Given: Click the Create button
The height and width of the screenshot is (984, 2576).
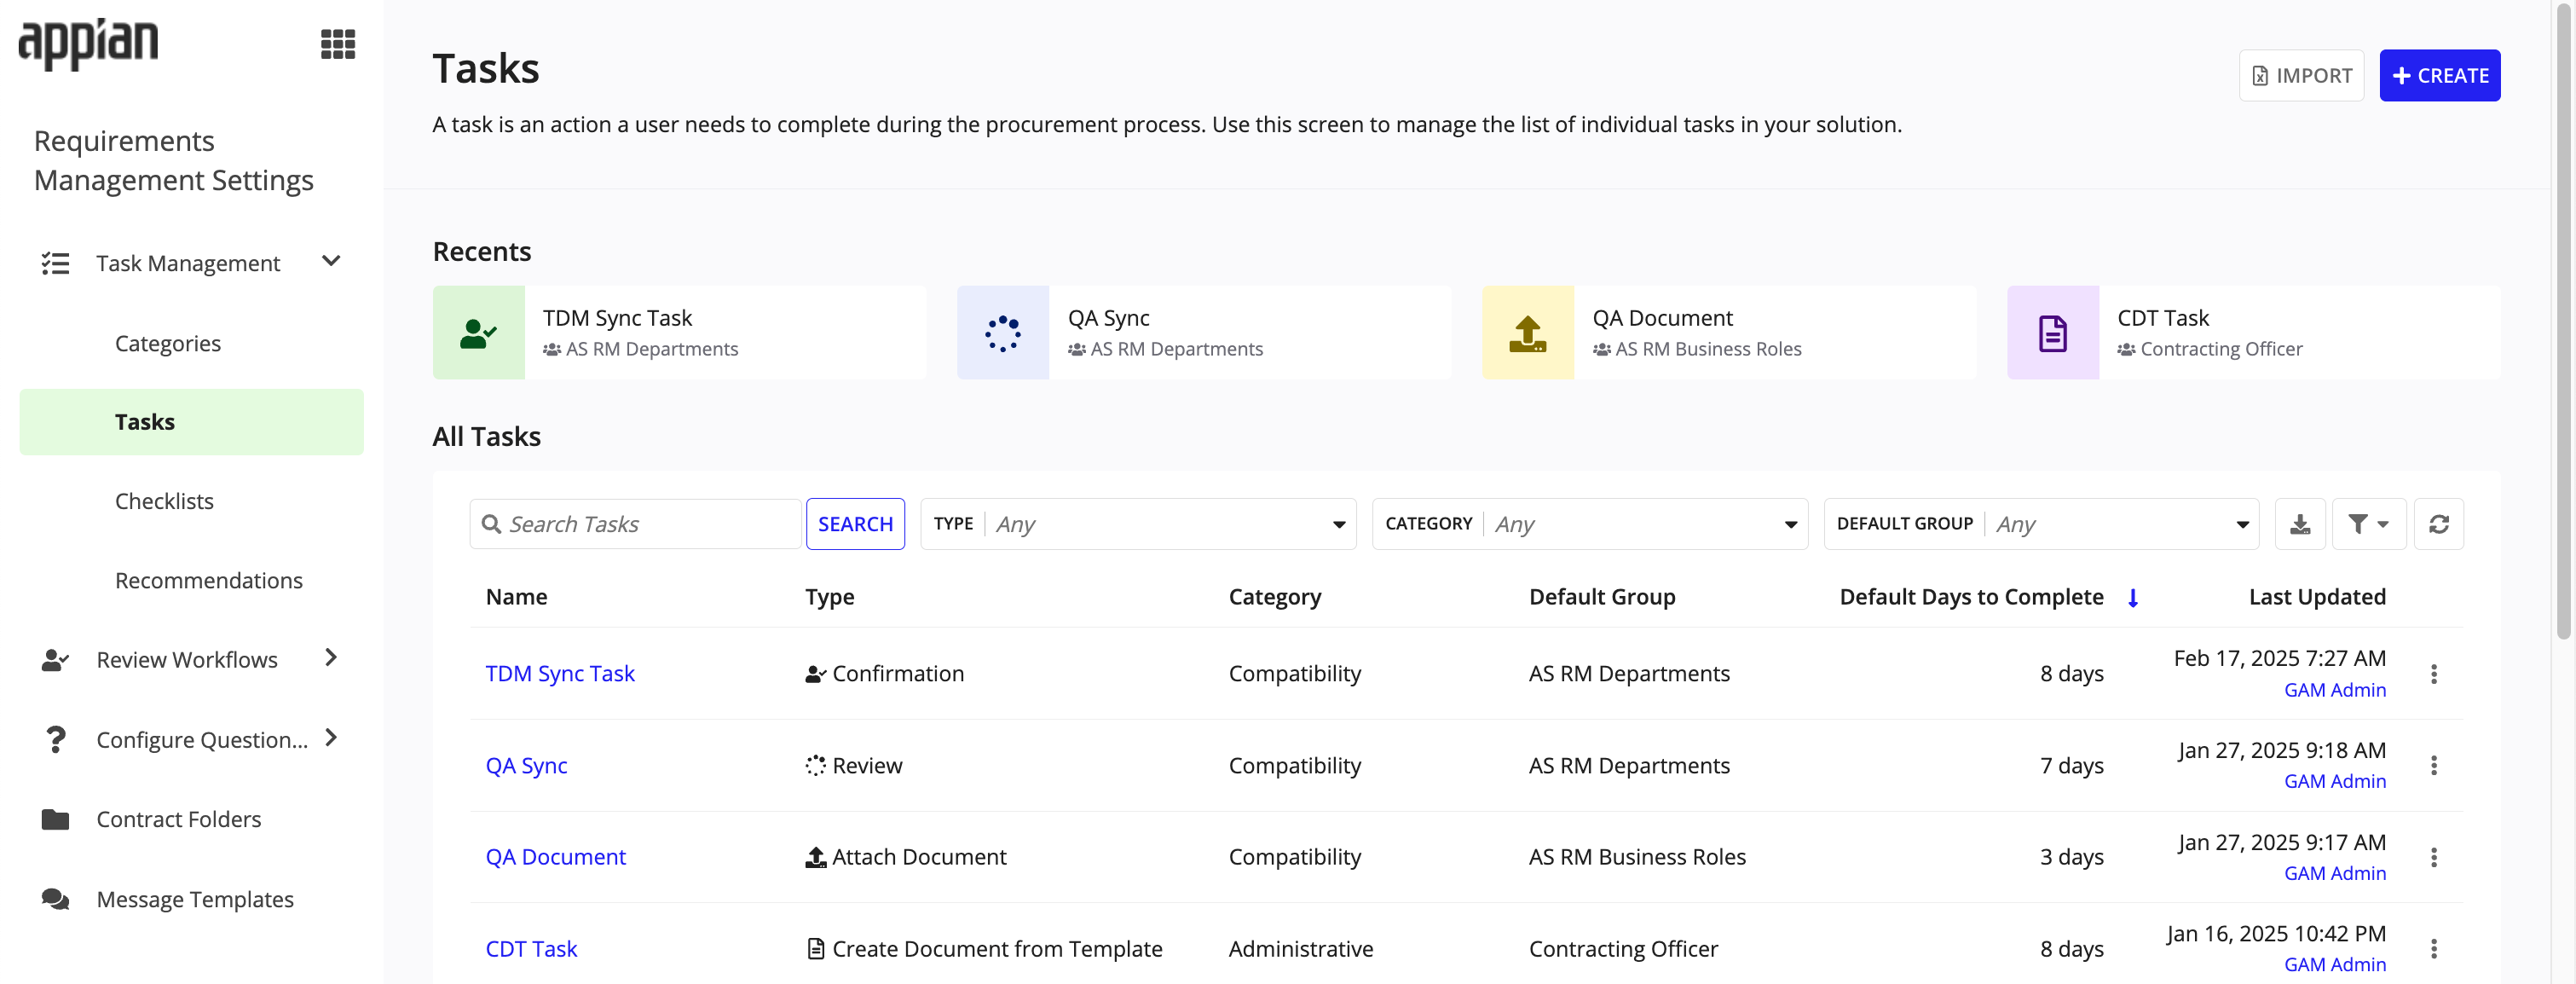Looking at the screenshot, I should point(2439,75).
